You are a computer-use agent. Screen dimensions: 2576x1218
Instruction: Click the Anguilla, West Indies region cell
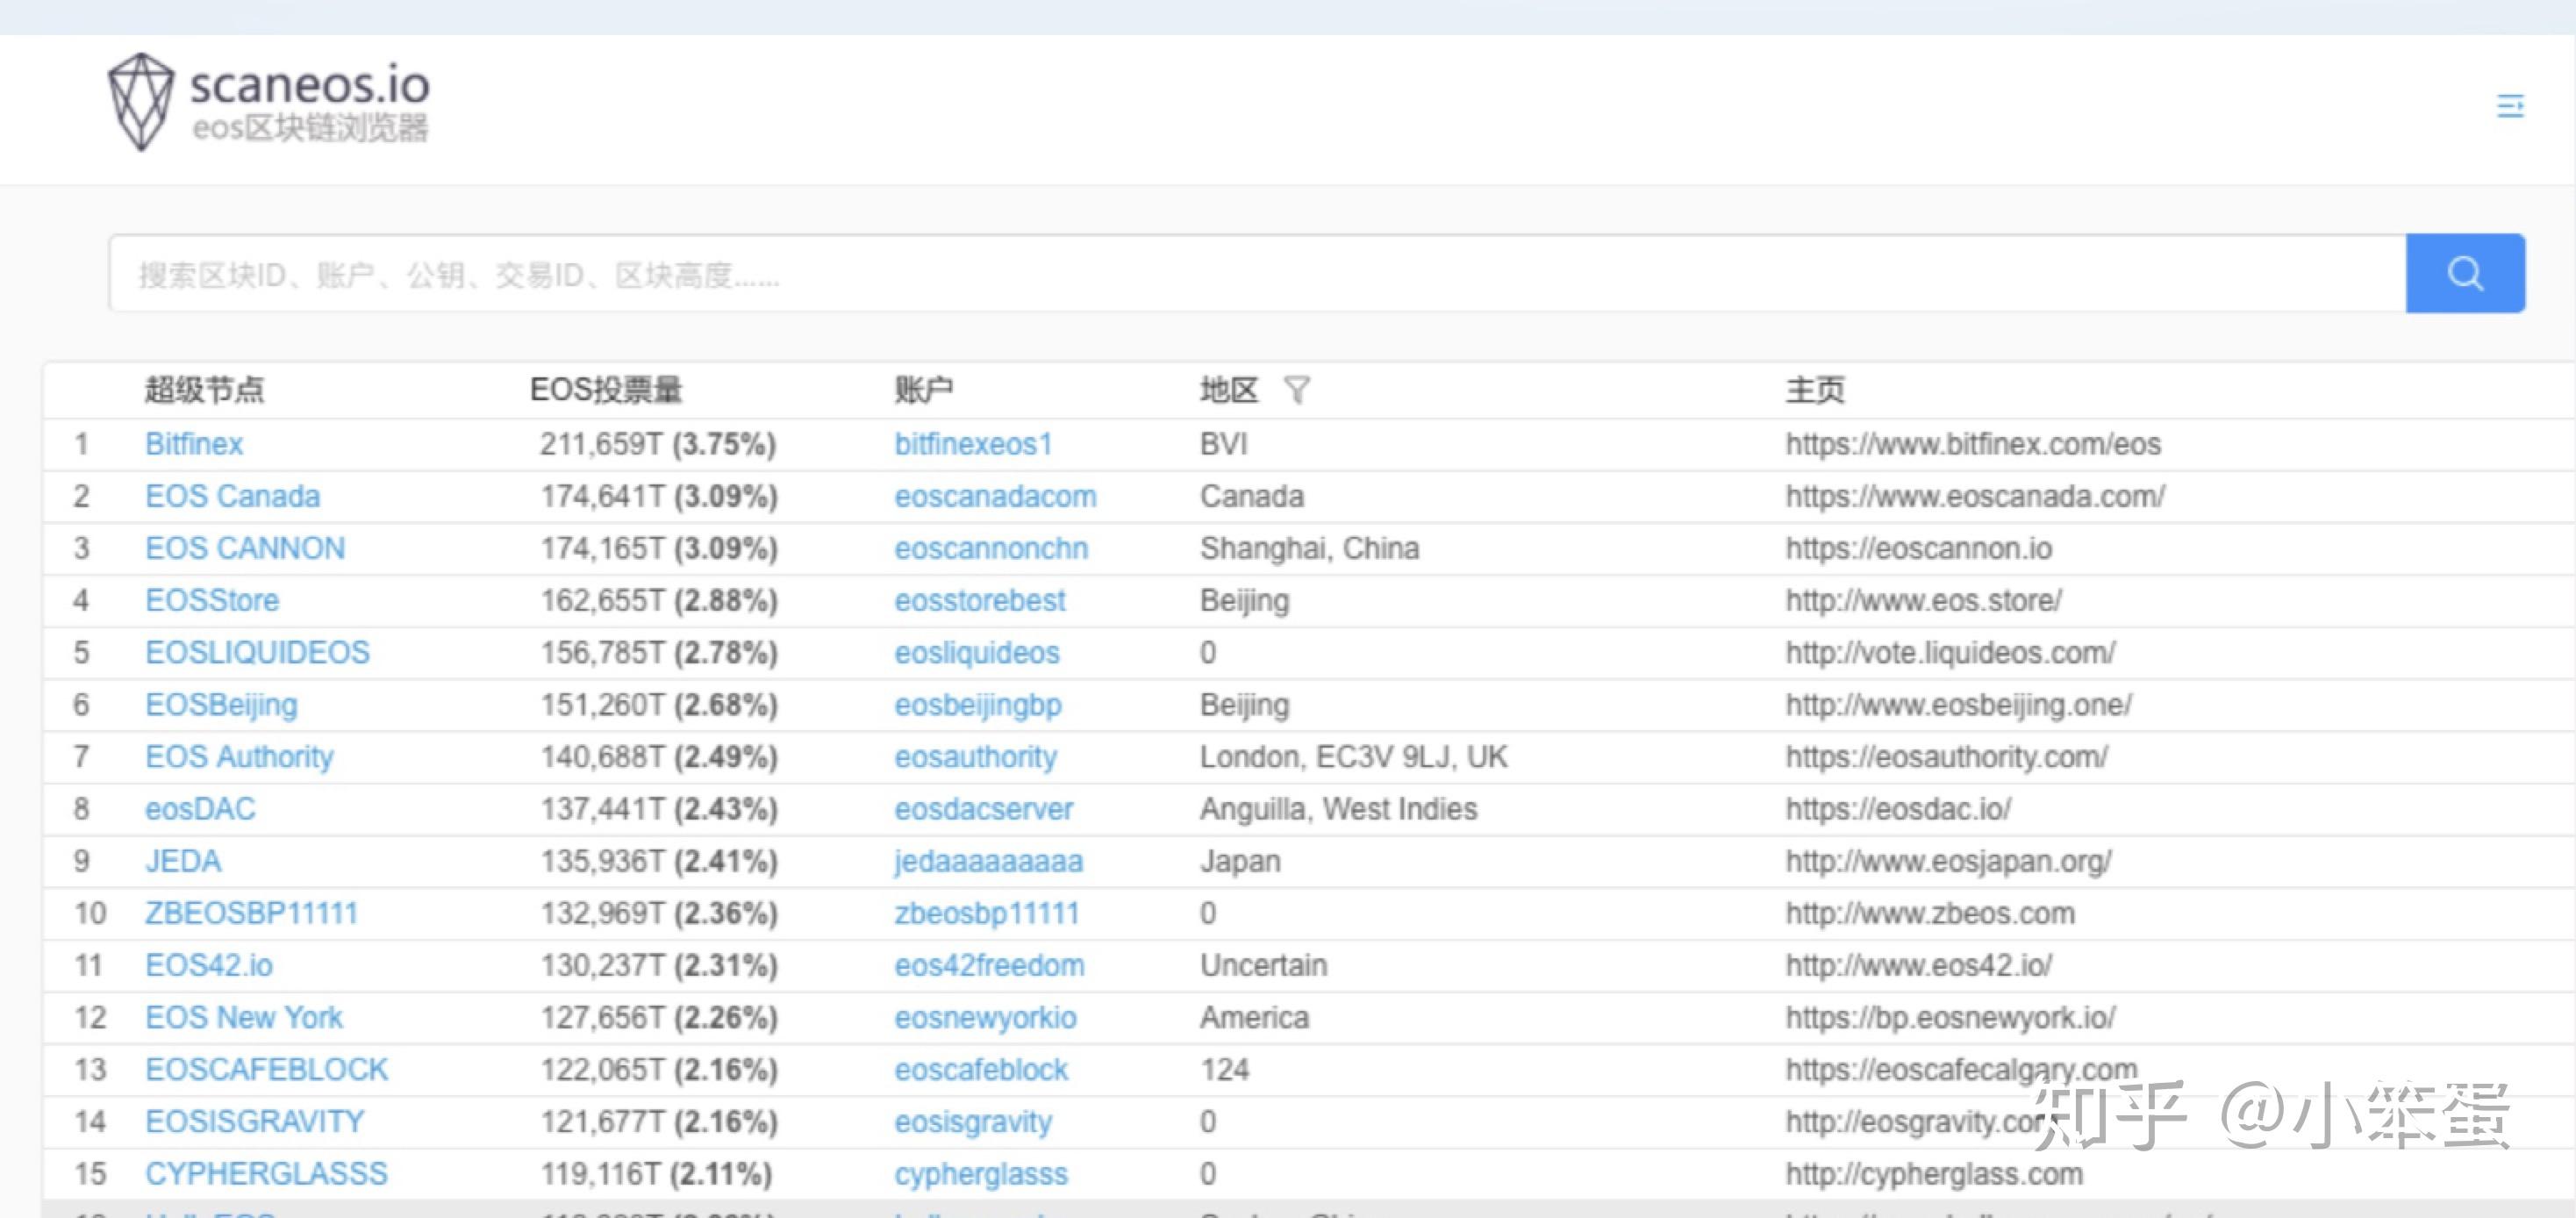[x=1338, y=809]
